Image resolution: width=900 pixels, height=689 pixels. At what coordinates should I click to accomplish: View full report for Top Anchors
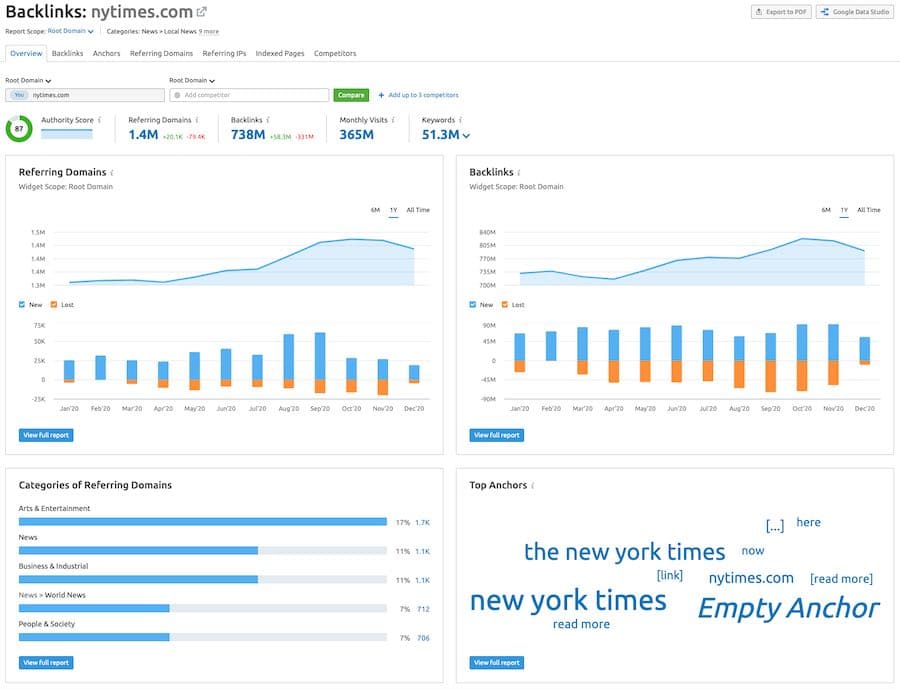(496, 663)
